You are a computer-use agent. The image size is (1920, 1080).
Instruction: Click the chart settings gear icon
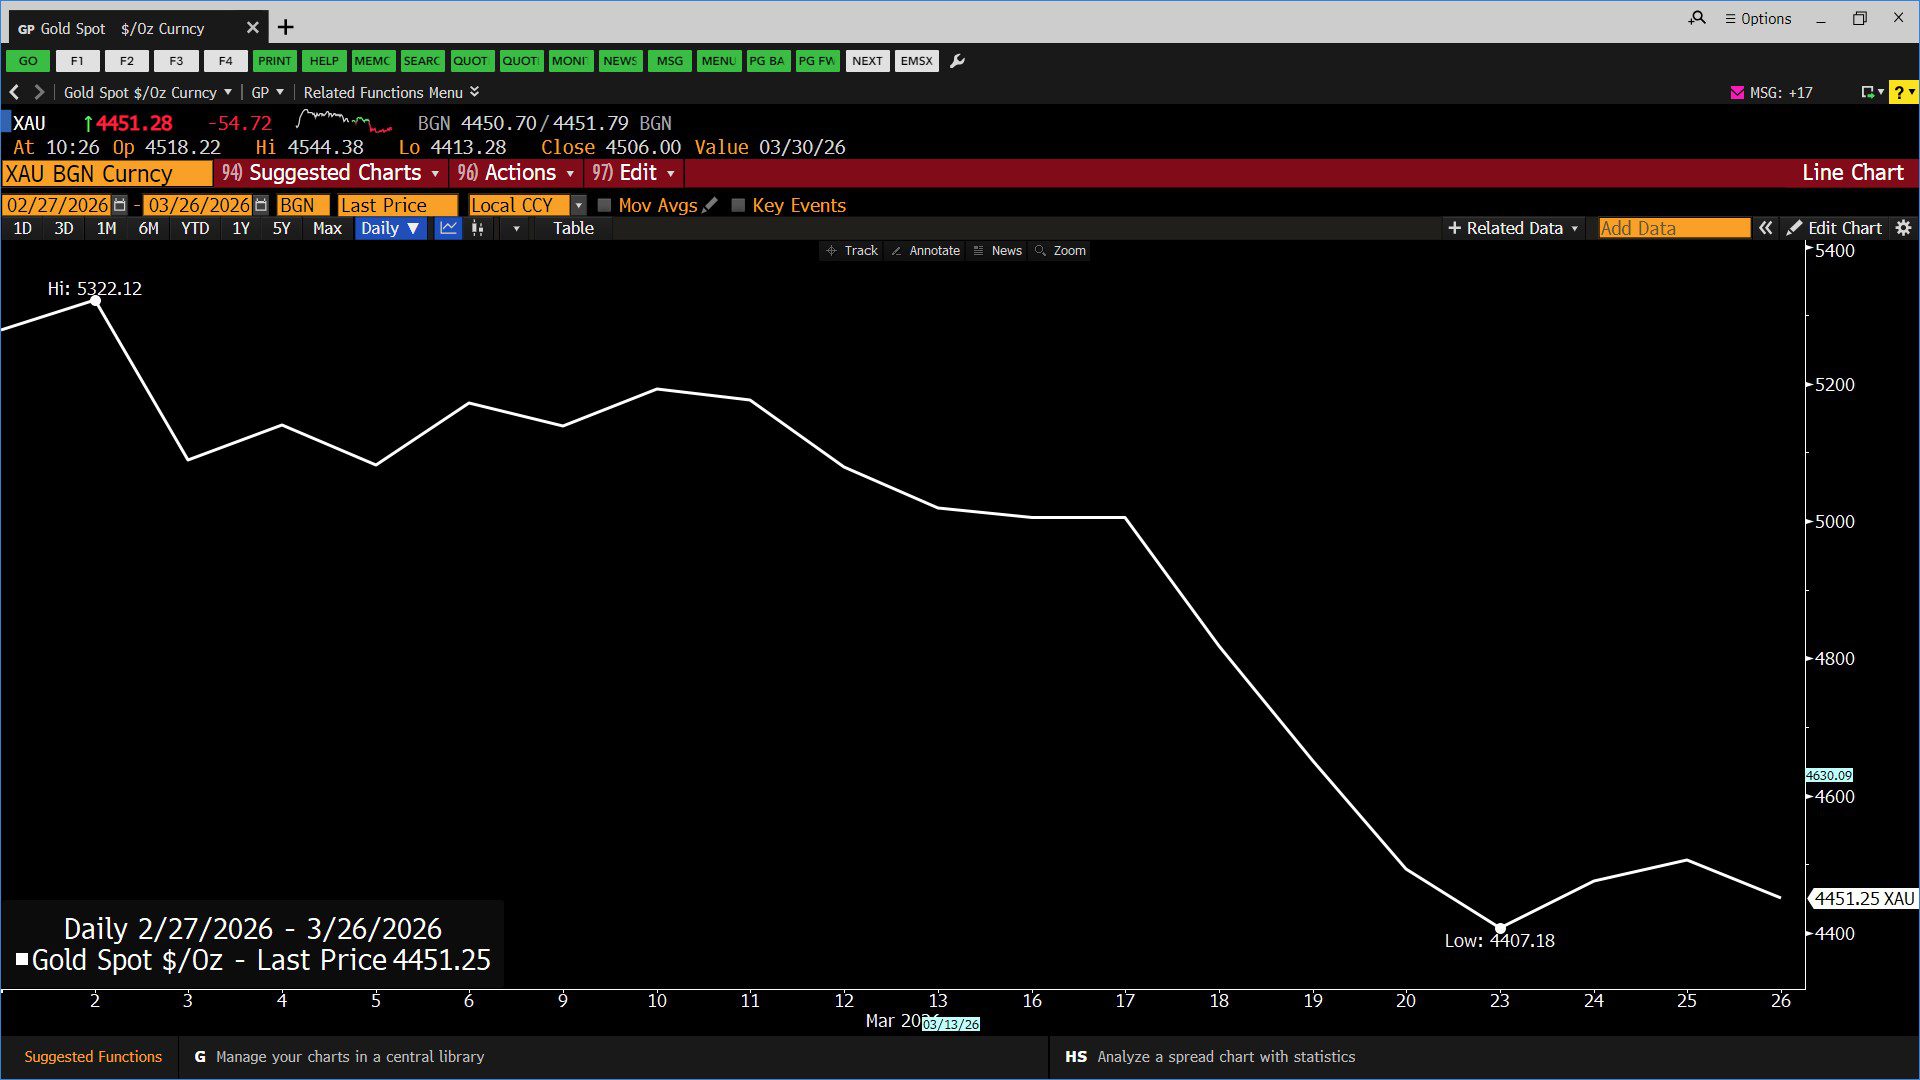click(x=1903, y=228)
